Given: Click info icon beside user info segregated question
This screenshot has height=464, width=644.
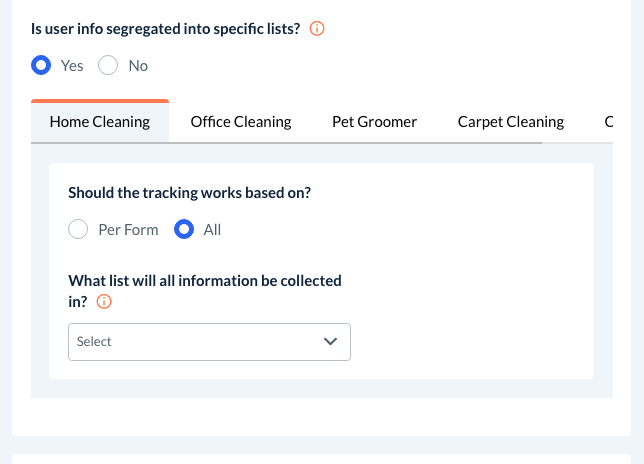Looking at the screenshot, I should pos(318,29).
